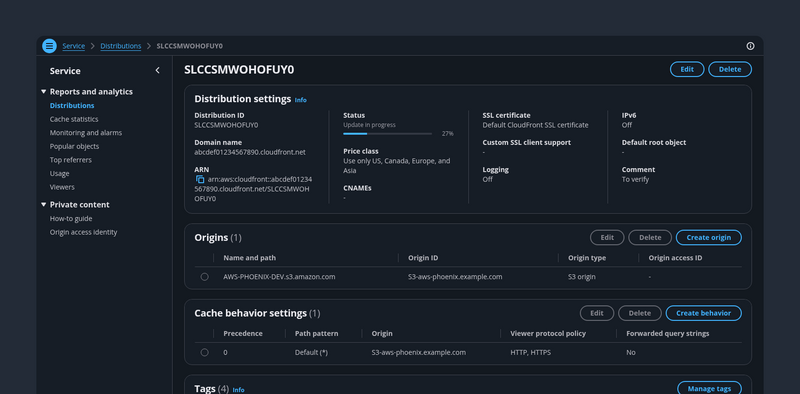800x394 pixels.
Task: Navigate to Distributions breadcrumb link
Action: click(x=121, y=46)
